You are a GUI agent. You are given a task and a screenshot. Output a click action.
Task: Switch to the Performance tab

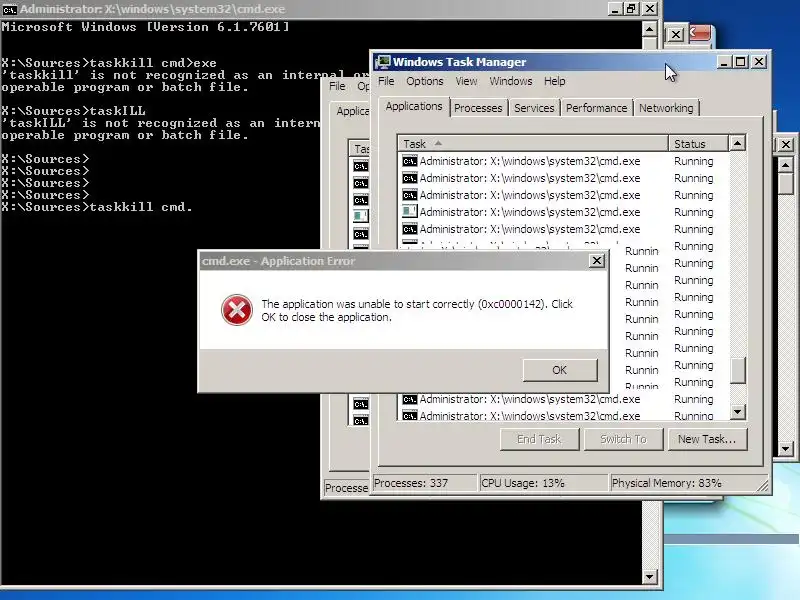596,108
